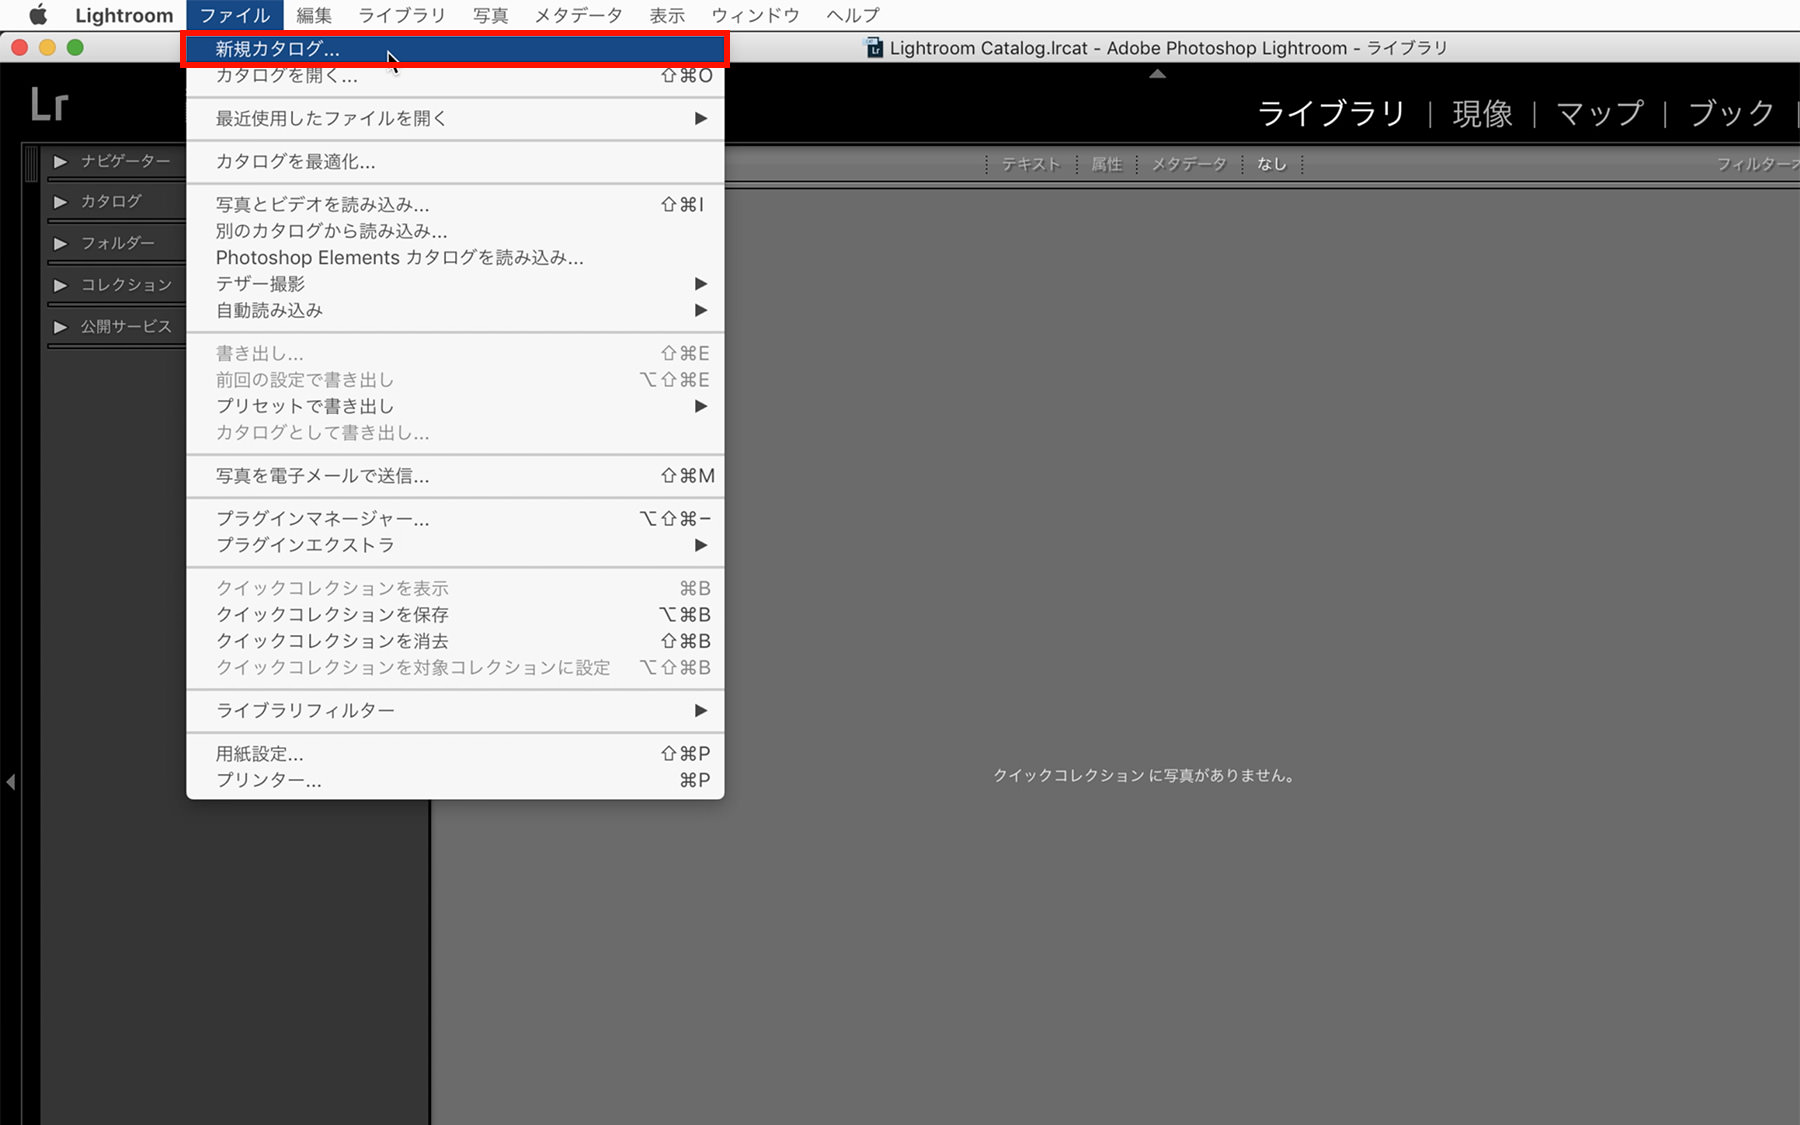Screen dimensions: 1800x1125
Task: Close the ファイル menu in menu bar
Action: tap(235, 15)
